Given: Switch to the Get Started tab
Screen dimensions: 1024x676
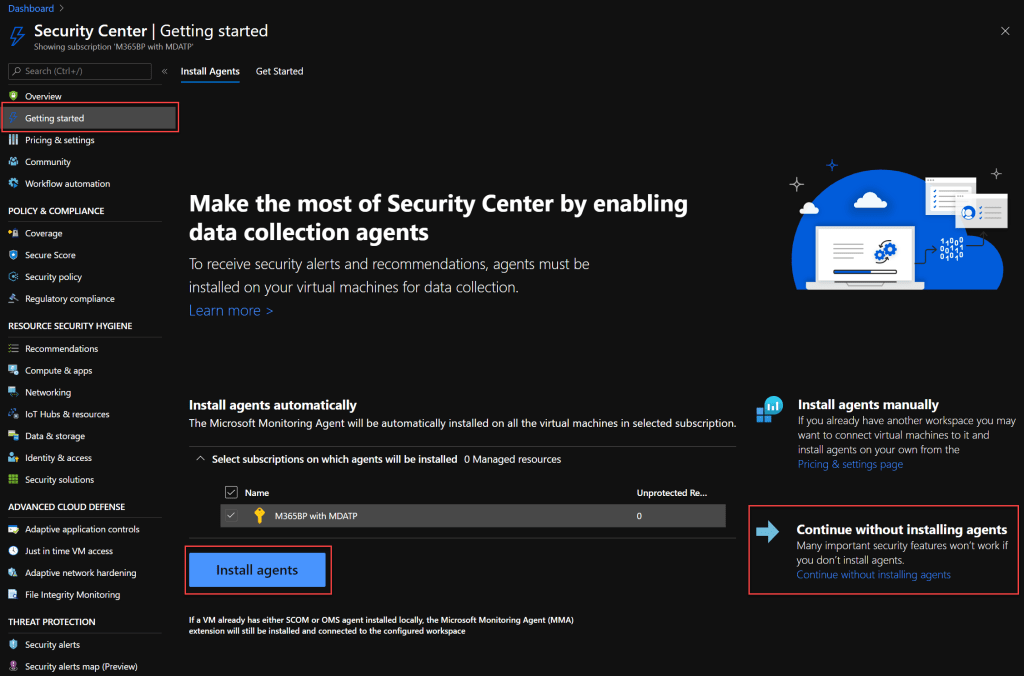Looking at the screenshot, I should (x=279, y=71).
